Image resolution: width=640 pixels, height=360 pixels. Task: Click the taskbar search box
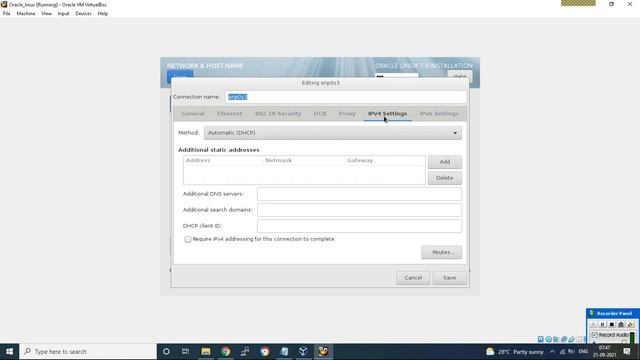coord(88,351)
